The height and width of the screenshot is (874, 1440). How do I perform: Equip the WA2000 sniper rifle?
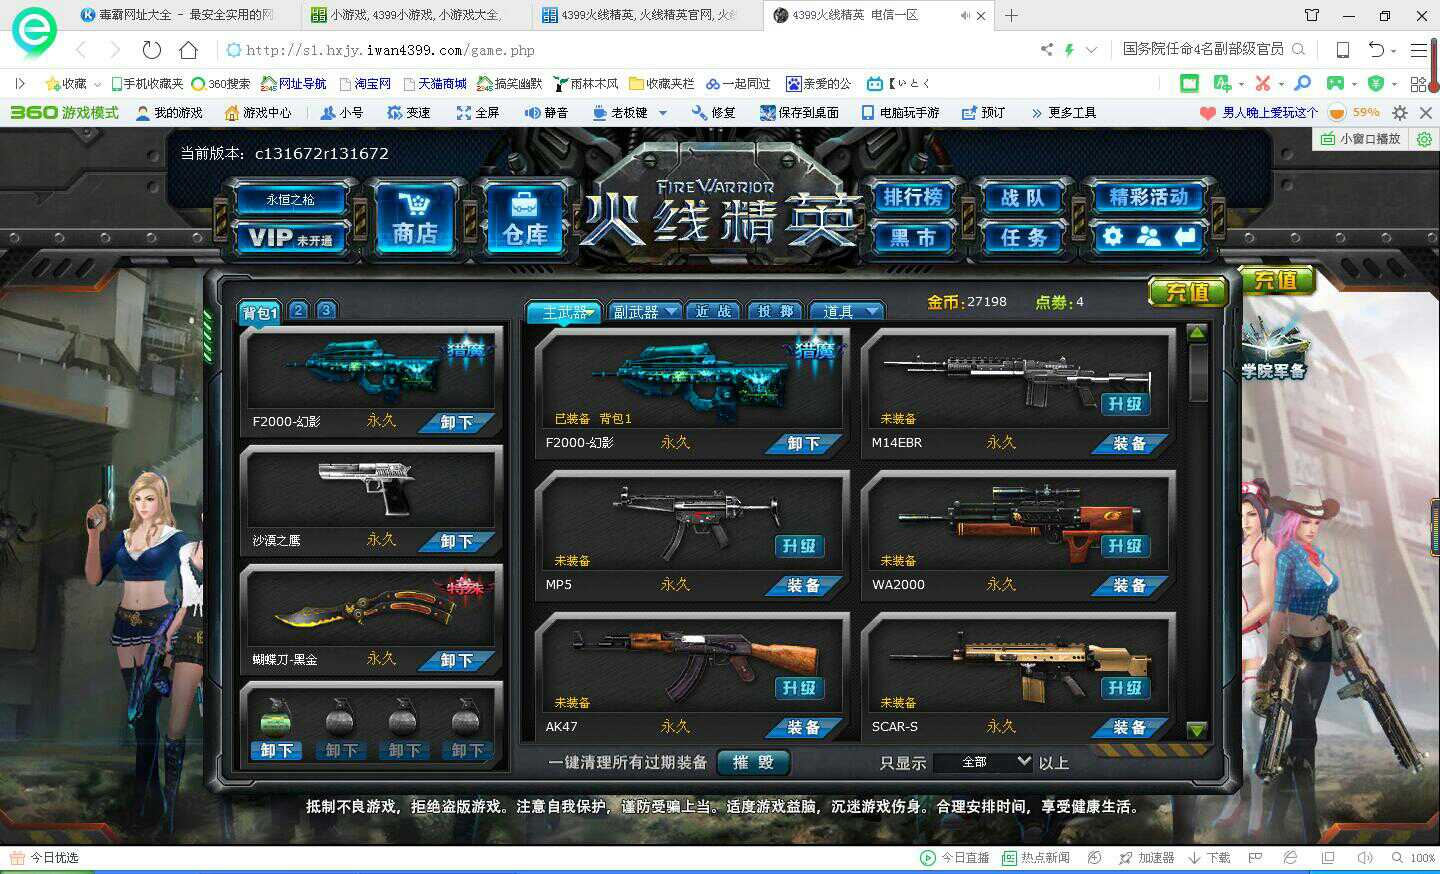tap(1129, 586)
